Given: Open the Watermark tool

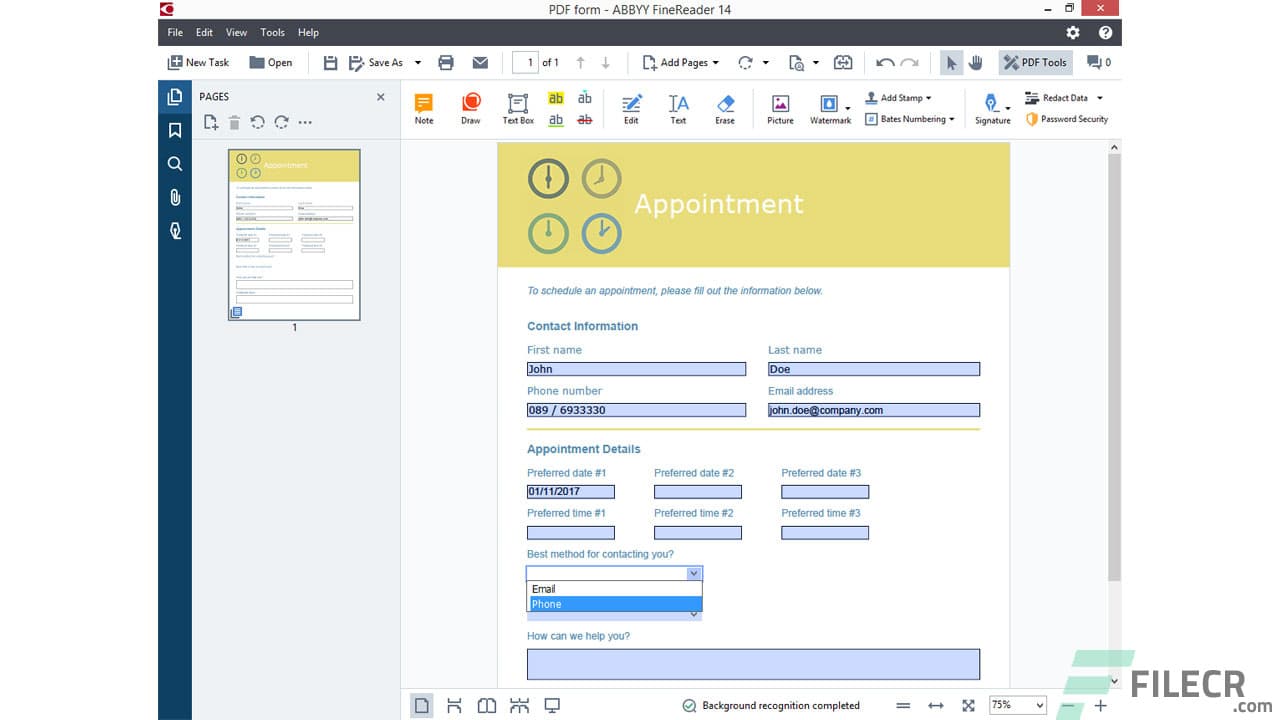Looking at the screenshot, I should [830, 107].
